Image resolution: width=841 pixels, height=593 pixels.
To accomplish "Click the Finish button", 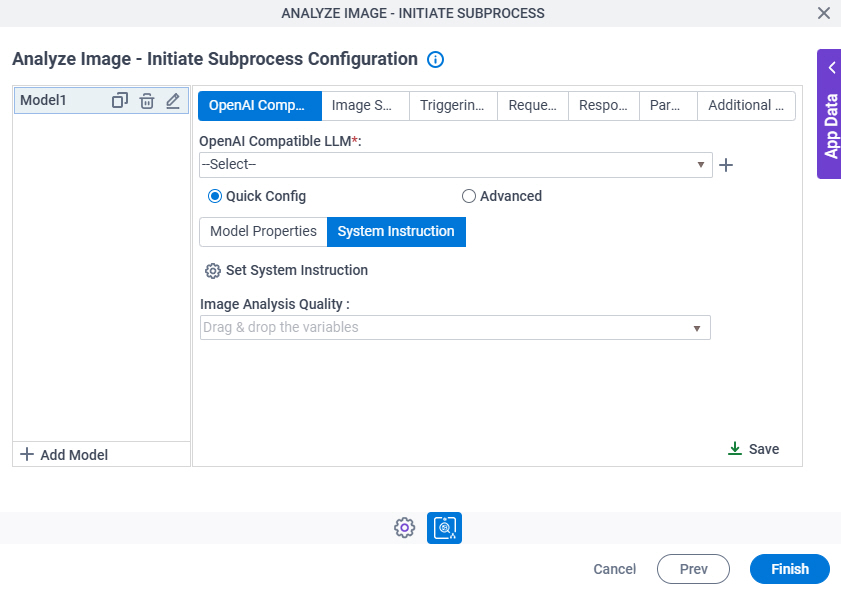I will click(790, 569).
